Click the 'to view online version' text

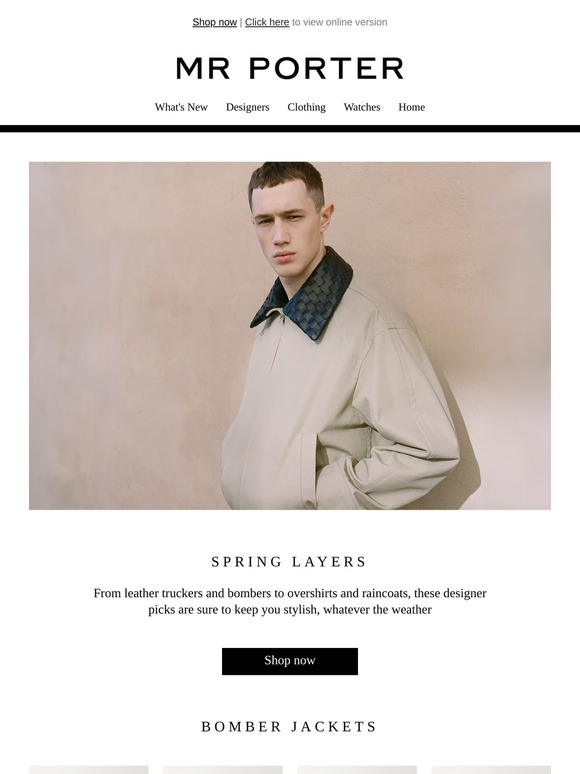[340, 22]
